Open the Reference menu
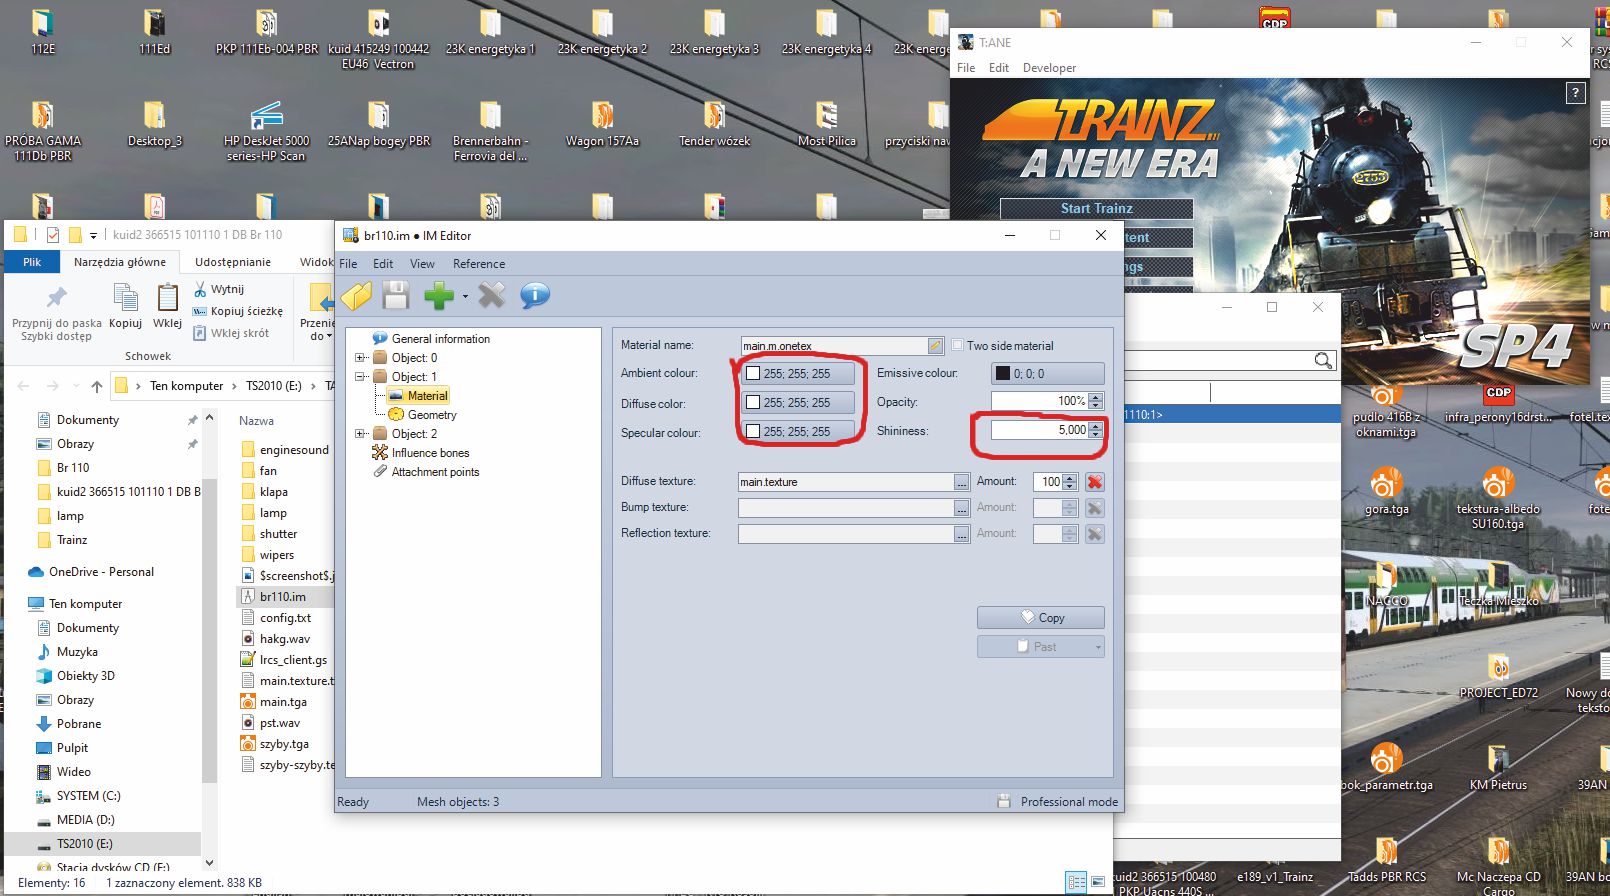1610x896 pixels. pos(478,264)
